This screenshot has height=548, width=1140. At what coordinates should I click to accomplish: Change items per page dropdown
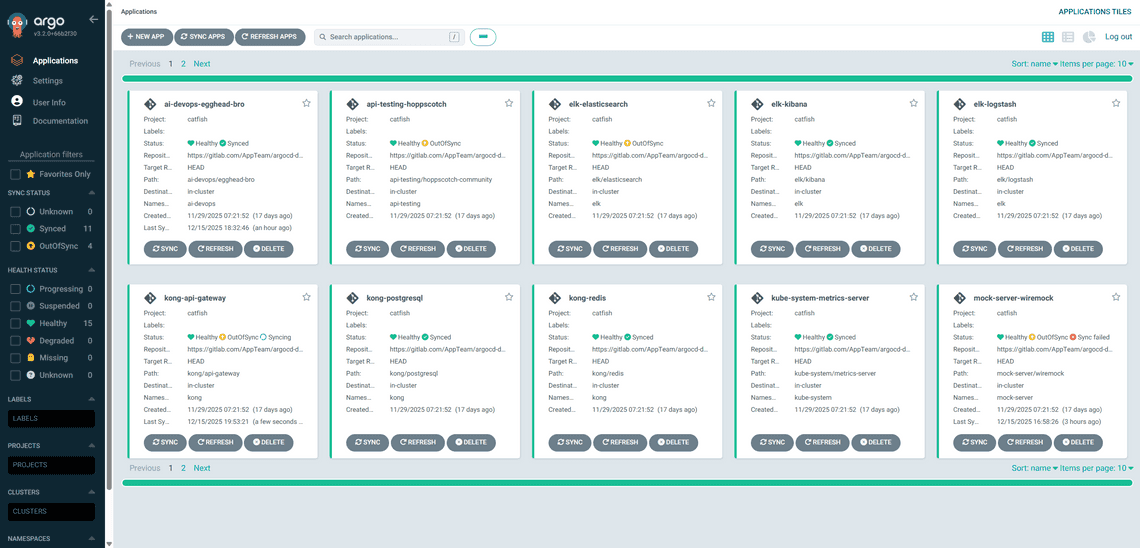click(1097, 63)
